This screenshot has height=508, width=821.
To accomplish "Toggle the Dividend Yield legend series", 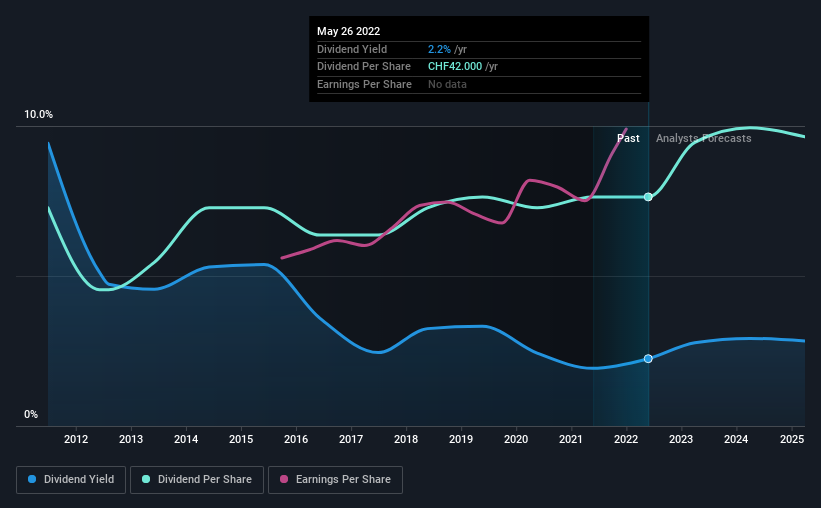I will pyautogui.click(x=71, y=480).
